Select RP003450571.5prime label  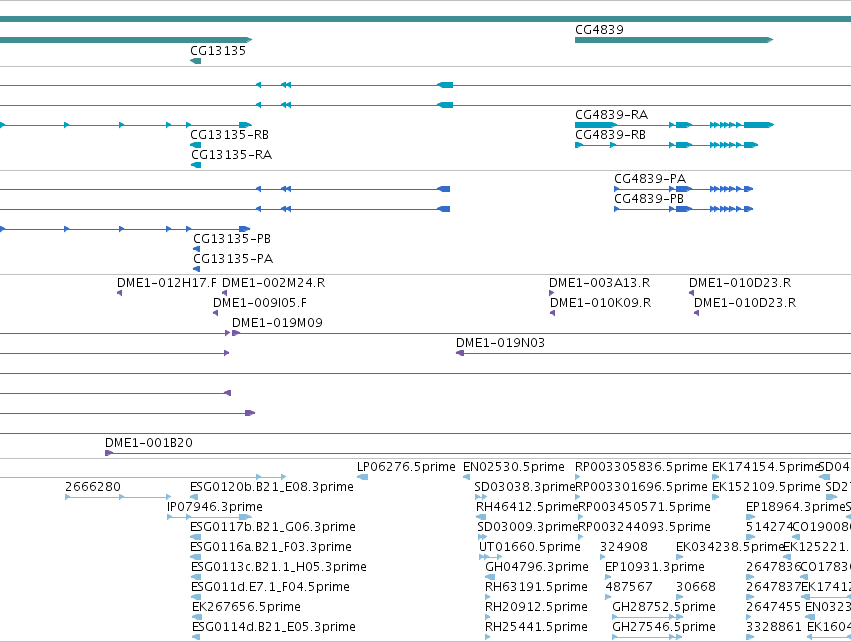tap(644, 507)
